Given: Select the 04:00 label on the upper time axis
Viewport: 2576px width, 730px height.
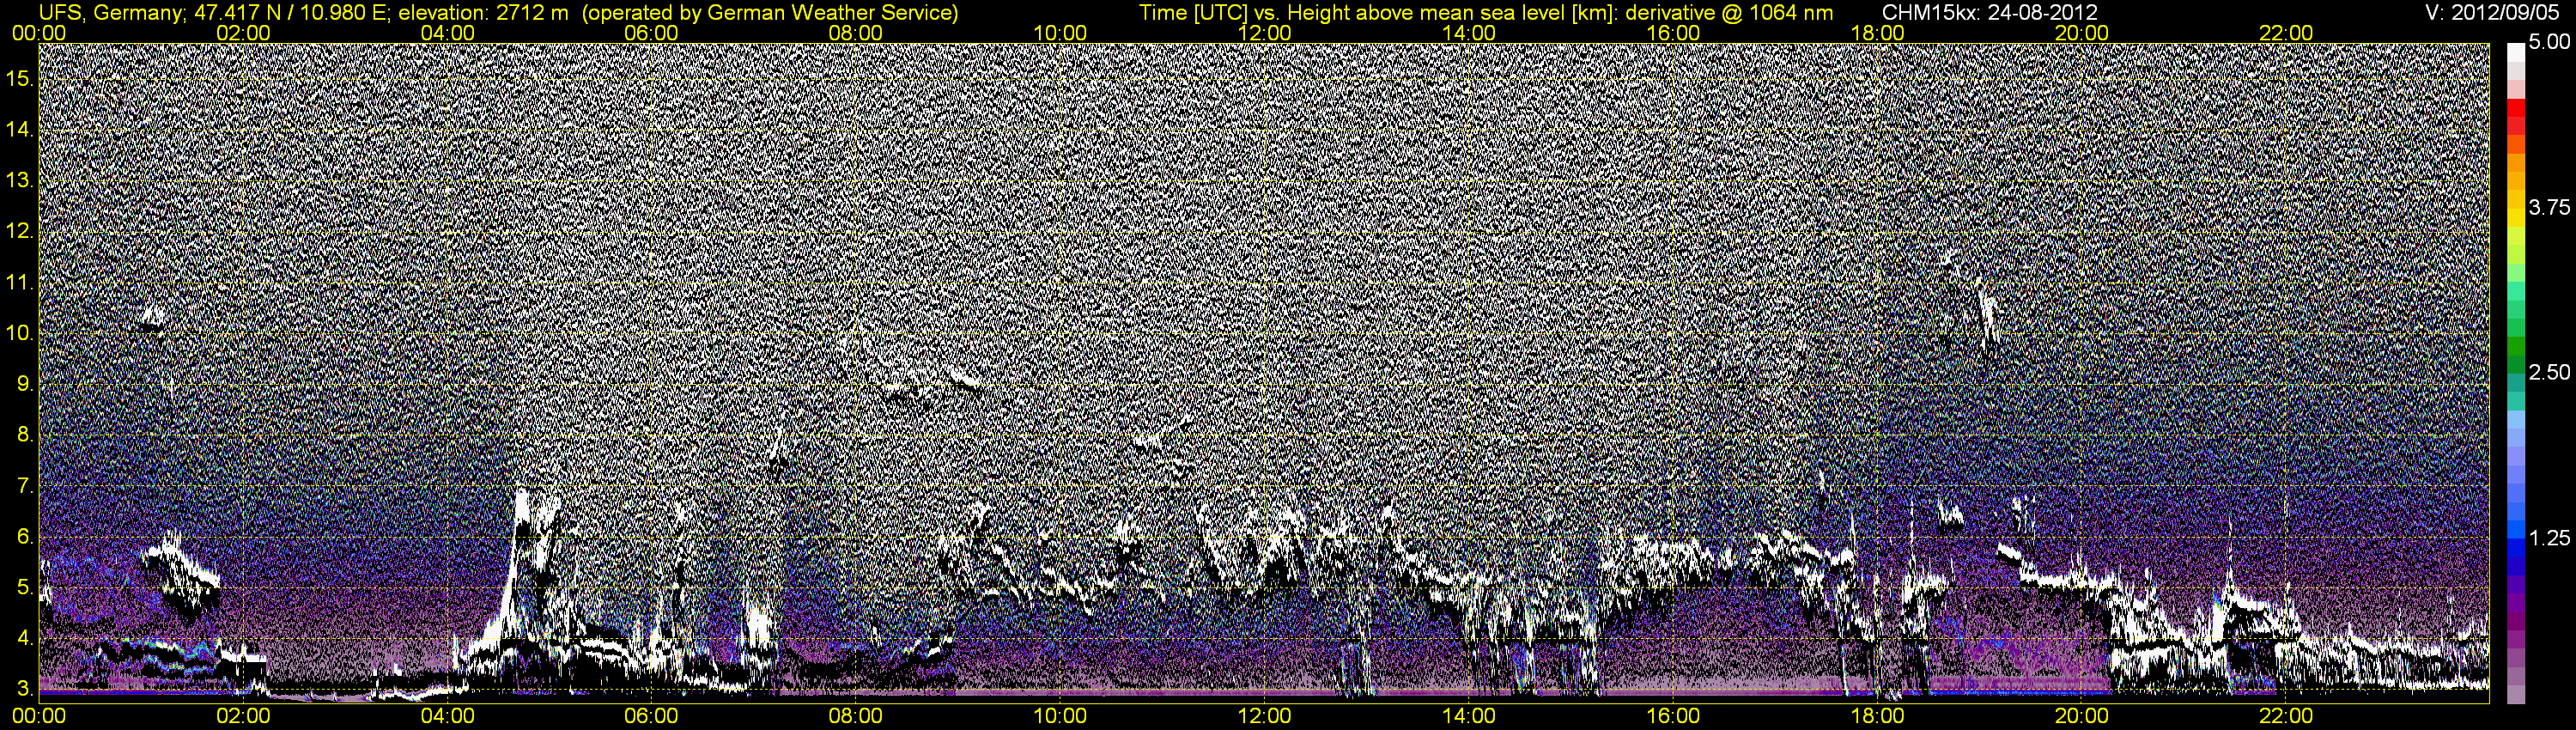Looking at the screenshot, I should click(447, 33).
